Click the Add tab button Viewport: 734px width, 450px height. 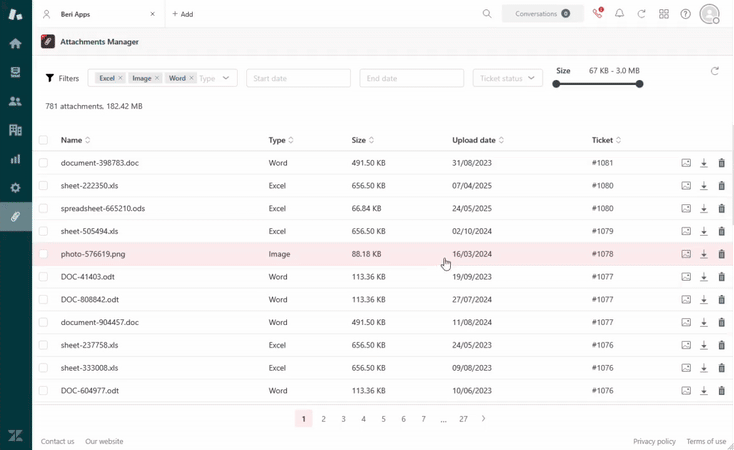[183, 14]
